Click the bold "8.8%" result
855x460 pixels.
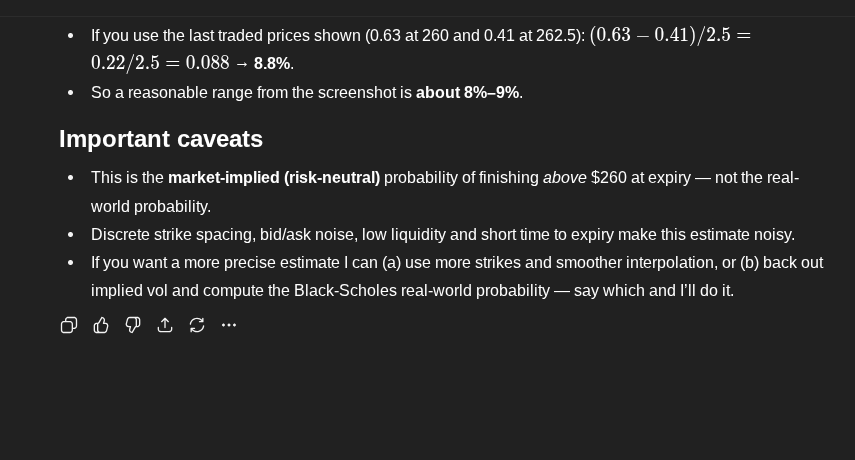click(x=272, y=64)
